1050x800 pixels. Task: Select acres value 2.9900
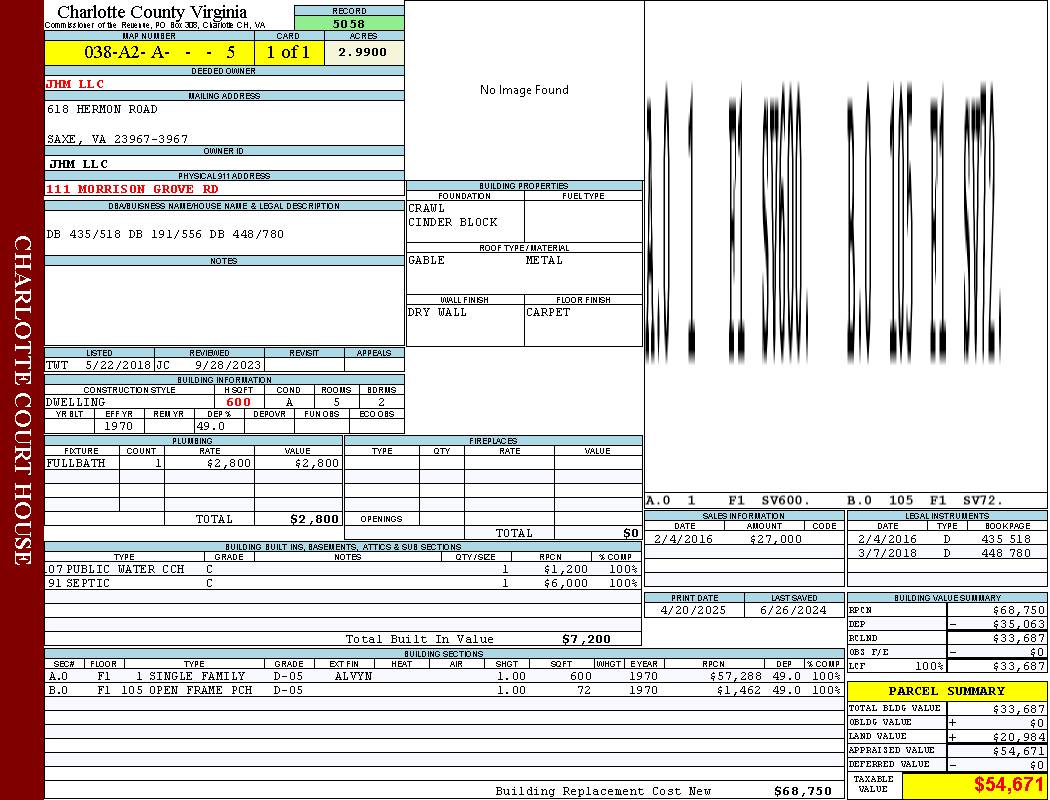(x=362, y=52)
